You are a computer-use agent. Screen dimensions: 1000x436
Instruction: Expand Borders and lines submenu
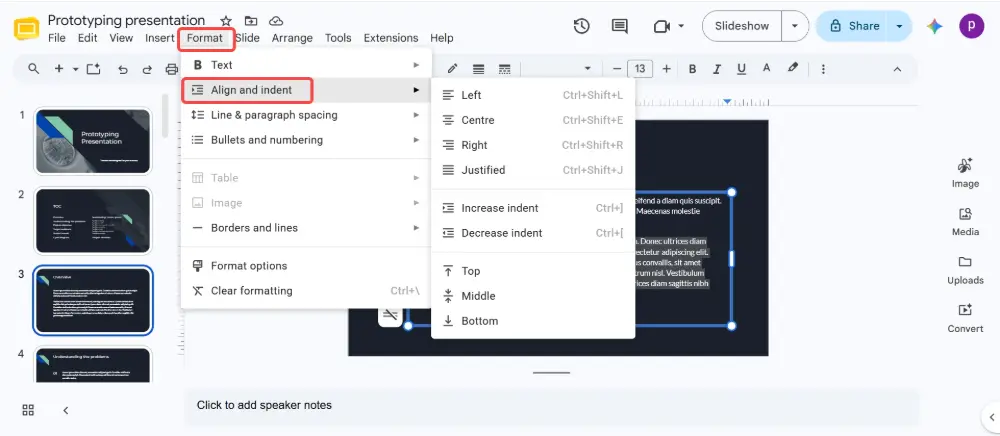click(306, 228)
